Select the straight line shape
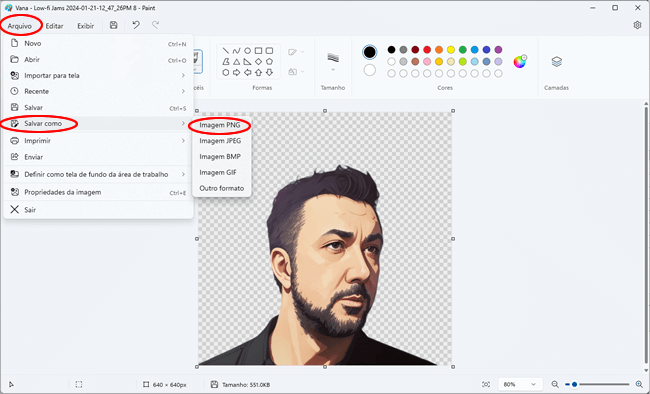This screenshot has height=394, width=650. click(226, 51)
